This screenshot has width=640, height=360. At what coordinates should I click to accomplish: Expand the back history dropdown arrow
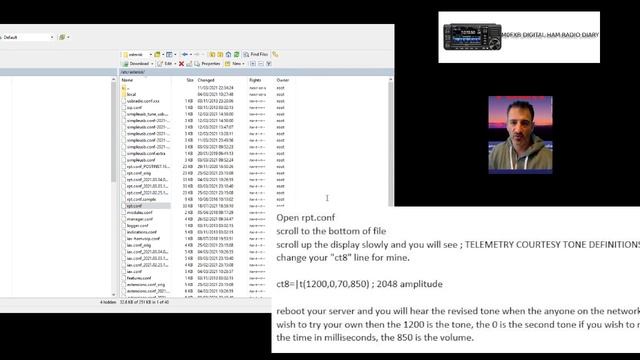(x=191, y=54)
